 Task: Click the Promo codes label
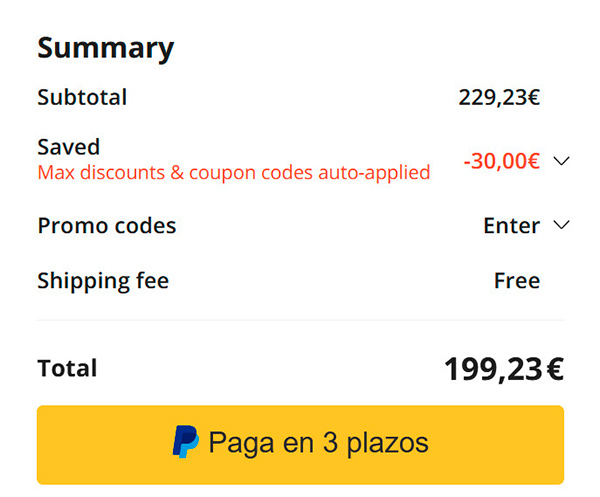coord(106,225)
